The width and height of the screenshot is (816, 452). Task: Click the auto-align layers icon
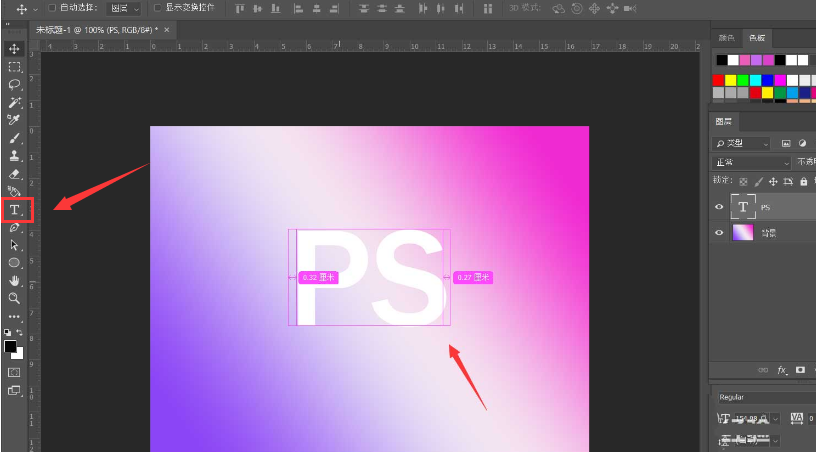[488, 8]
